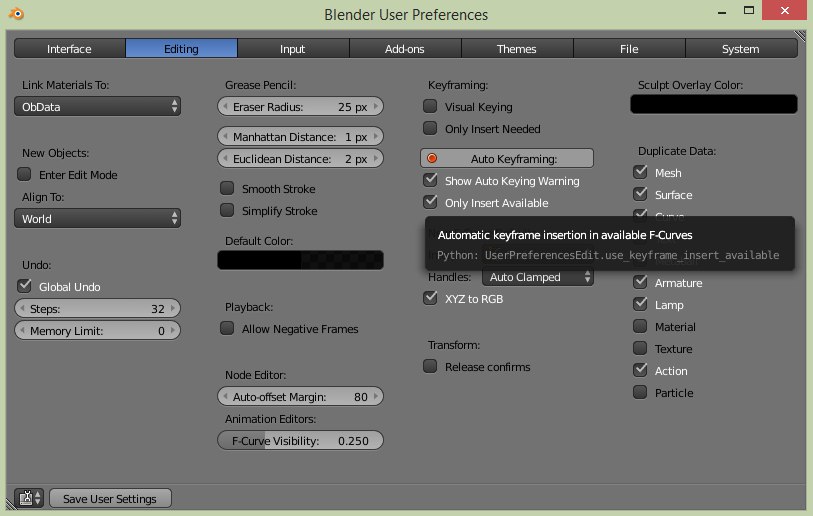Viewport: 813px width, 516px height.
Task: Toggle Allow Negative Frames checkbox
Action: pyautogui.click(x=227, y=328)
